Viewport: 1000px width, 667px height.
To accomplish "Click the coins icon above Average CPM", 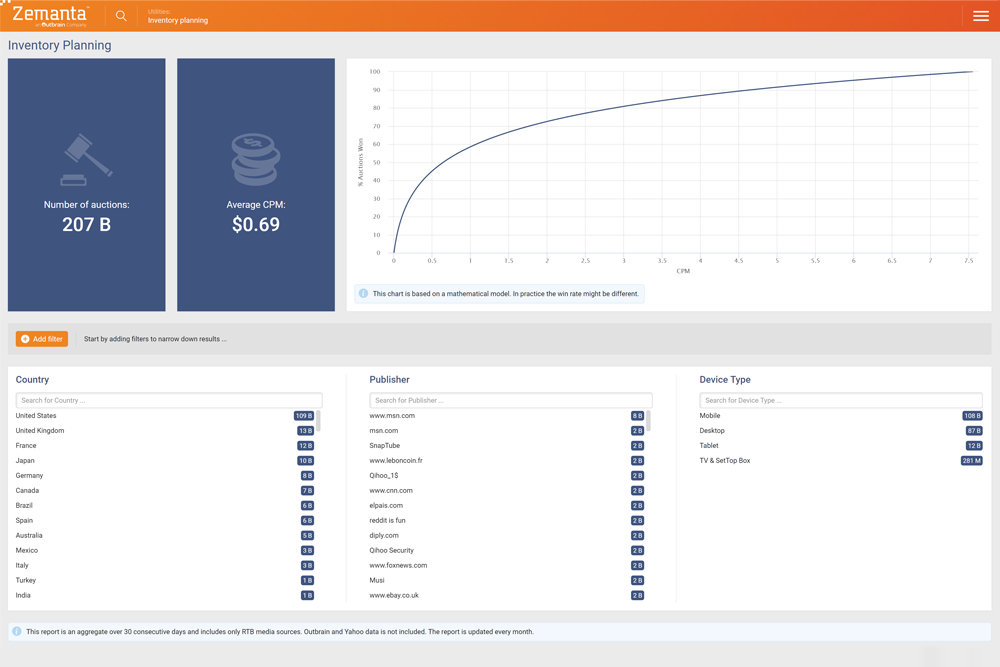I will 255,160.
